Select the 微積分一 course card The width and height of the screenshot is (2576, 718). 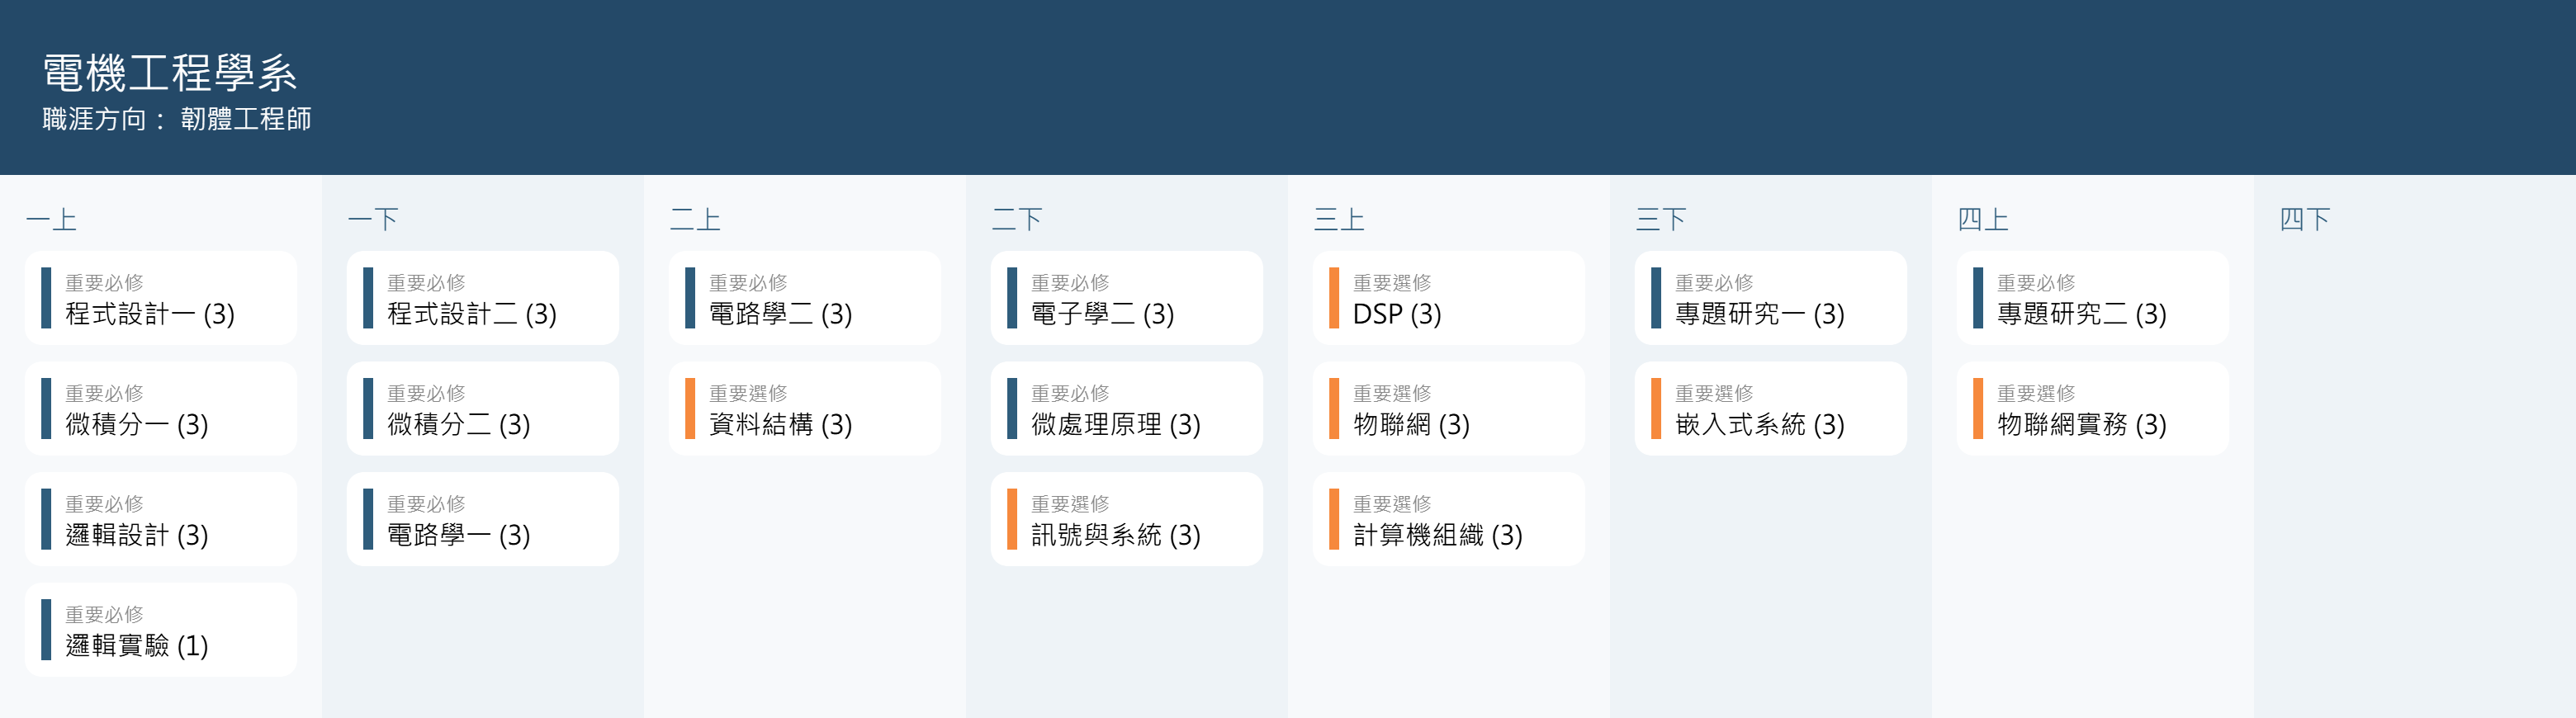point(160,409)
